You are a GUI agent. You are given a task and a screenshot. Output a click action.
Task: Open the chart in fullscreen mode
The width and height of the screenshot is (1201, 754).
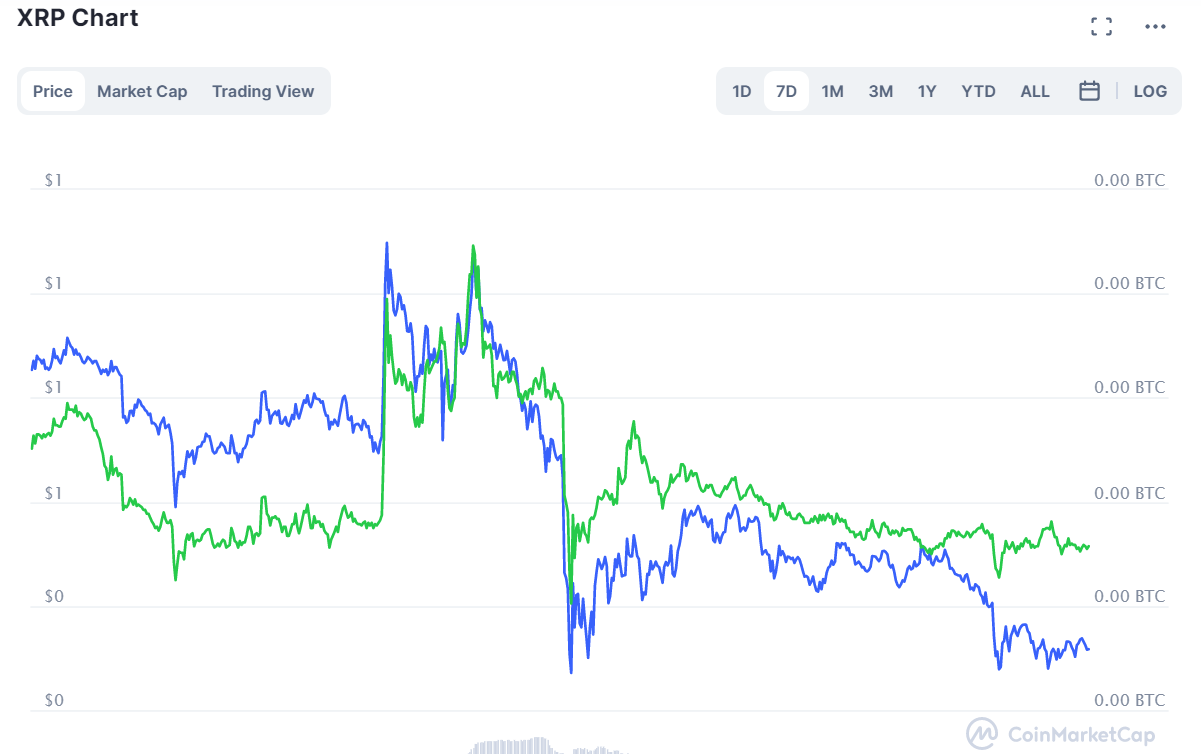click(1101, 27)
